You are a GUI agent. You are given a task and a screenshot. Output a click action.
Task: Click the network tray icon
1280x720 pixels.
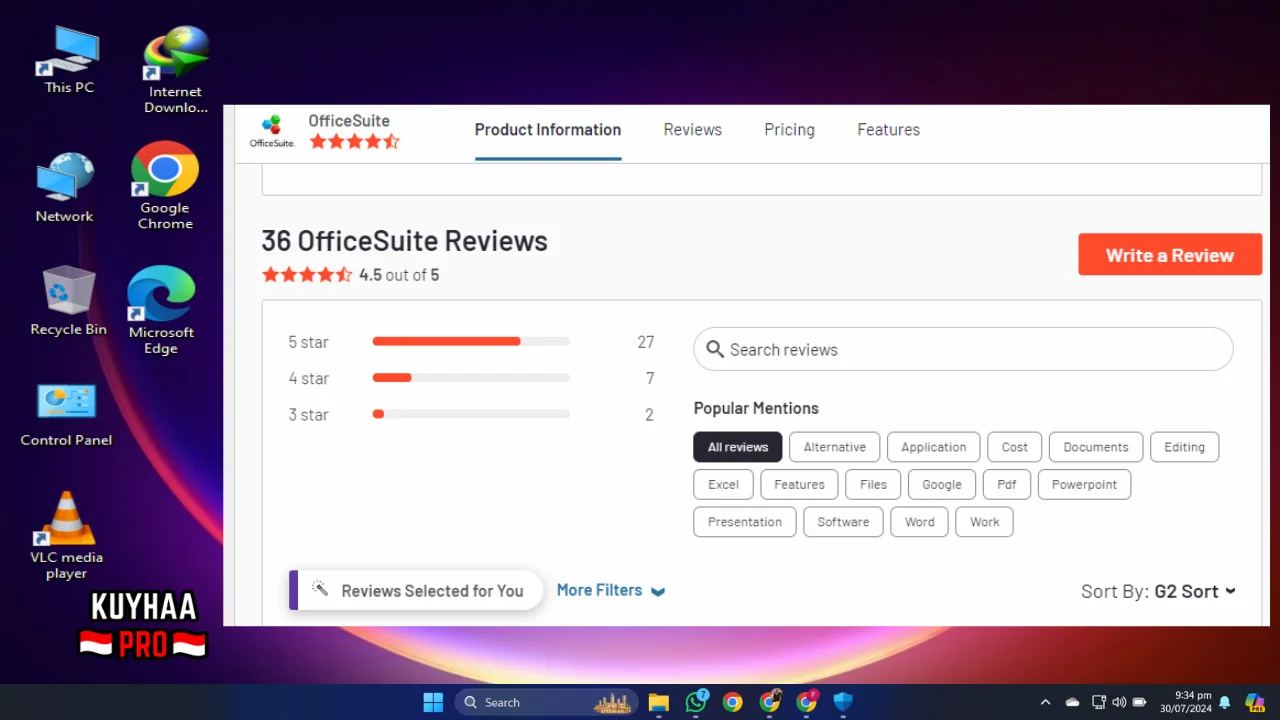[1099, 702]
